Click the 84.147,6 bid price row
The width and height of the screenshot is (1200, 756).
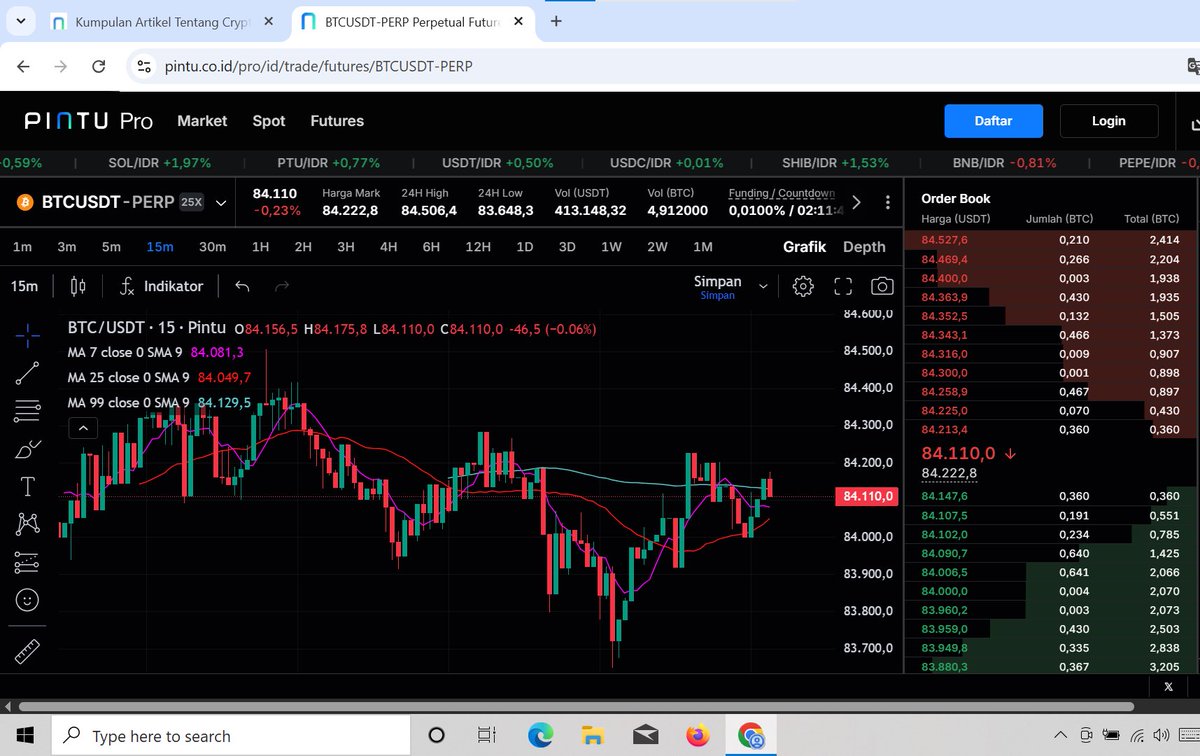(1050, 496)
